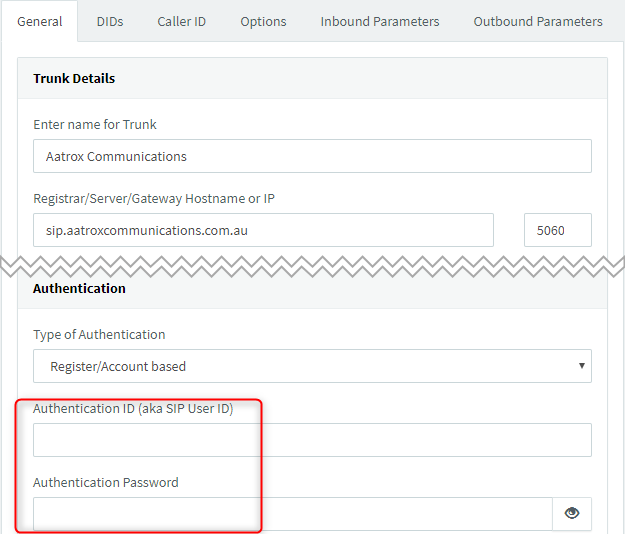The image size is (625, 534).
Task: Click the port field showing 5060
Action: click(x=557, y=230)
